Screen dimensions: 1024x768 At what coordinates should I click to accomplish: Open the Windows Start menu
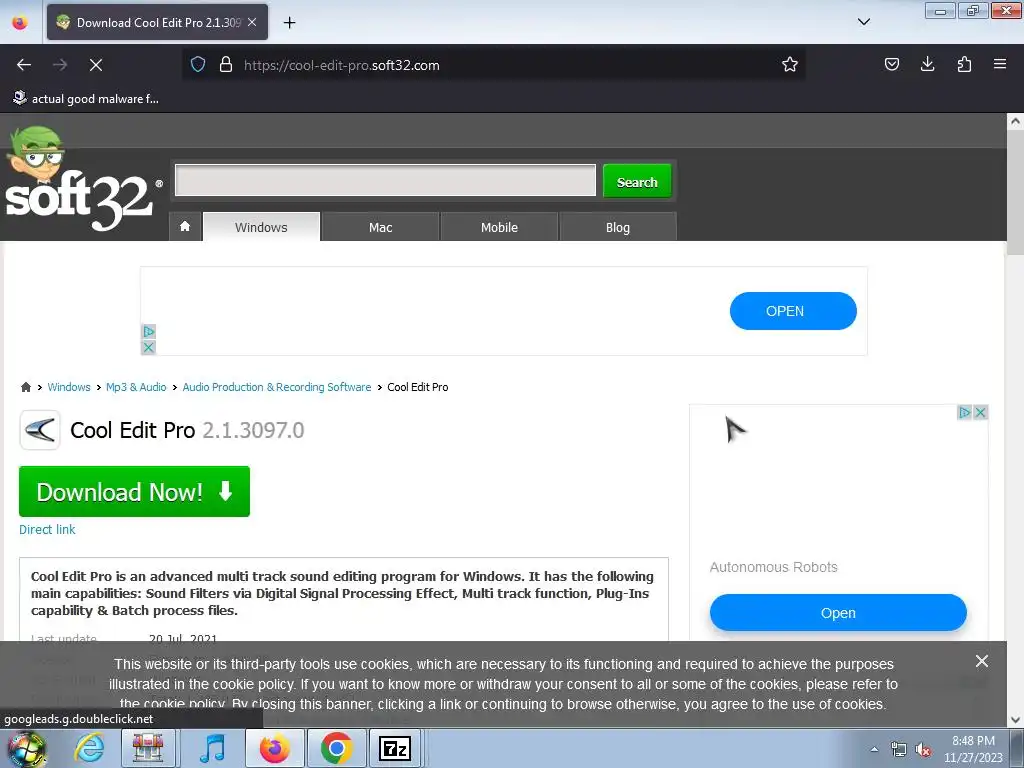pyautogui.click(x=26, y=748)
